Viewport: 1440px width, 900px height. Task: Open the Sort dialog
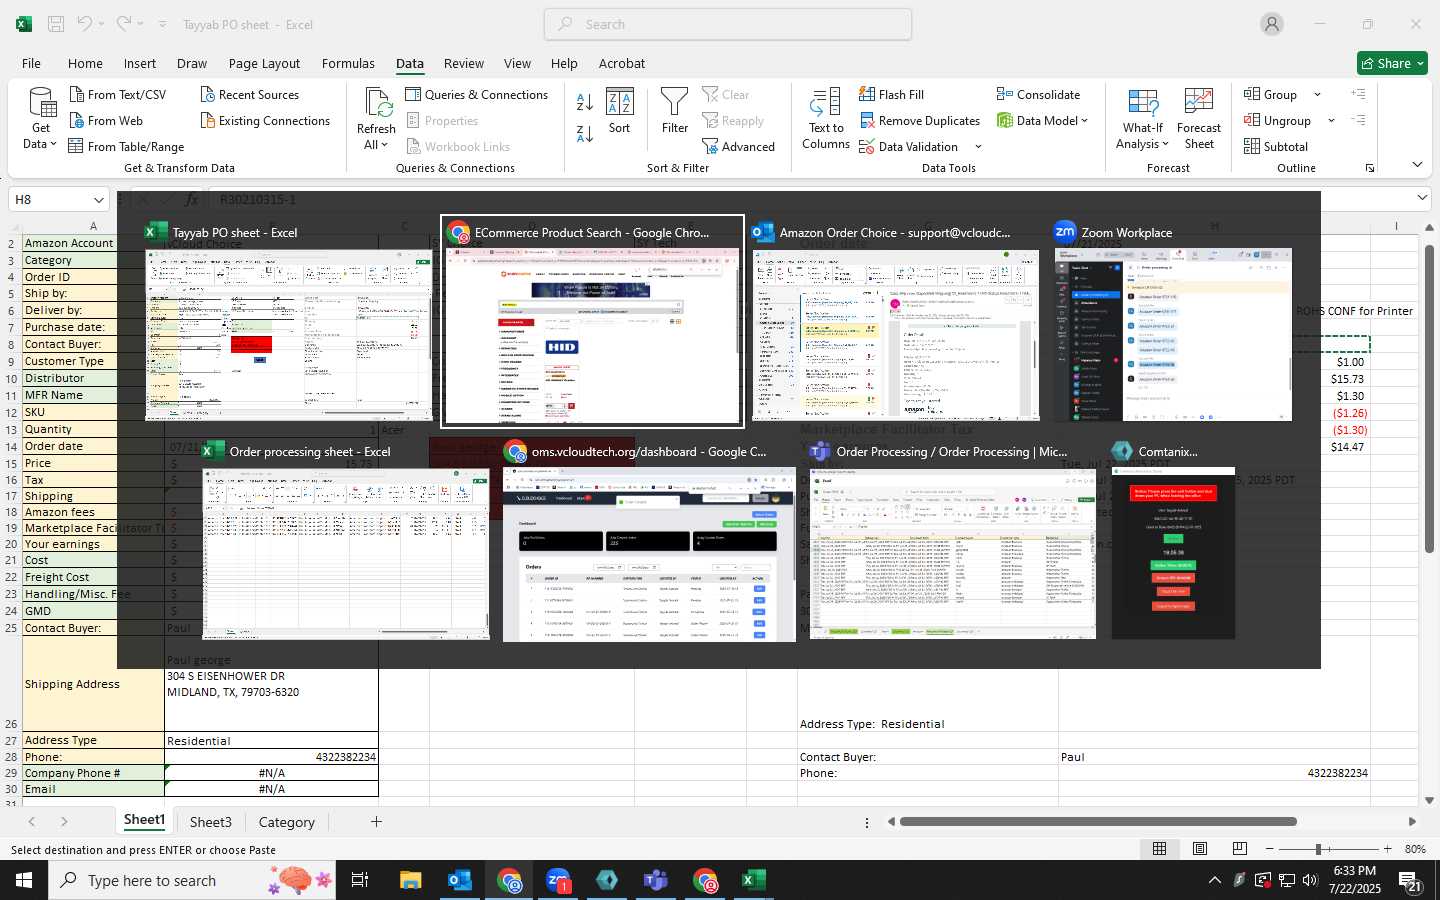(x=620, y=111)
